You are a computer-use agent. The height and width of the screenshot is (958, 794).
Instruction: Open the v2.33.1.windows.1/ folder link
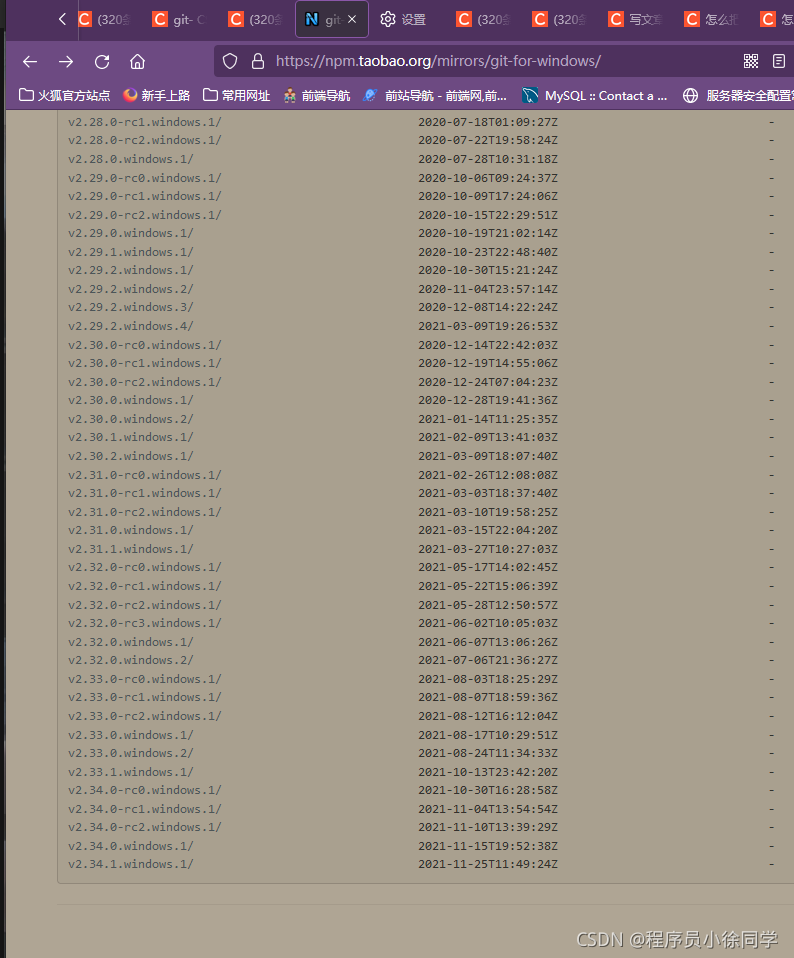[131, 772]
